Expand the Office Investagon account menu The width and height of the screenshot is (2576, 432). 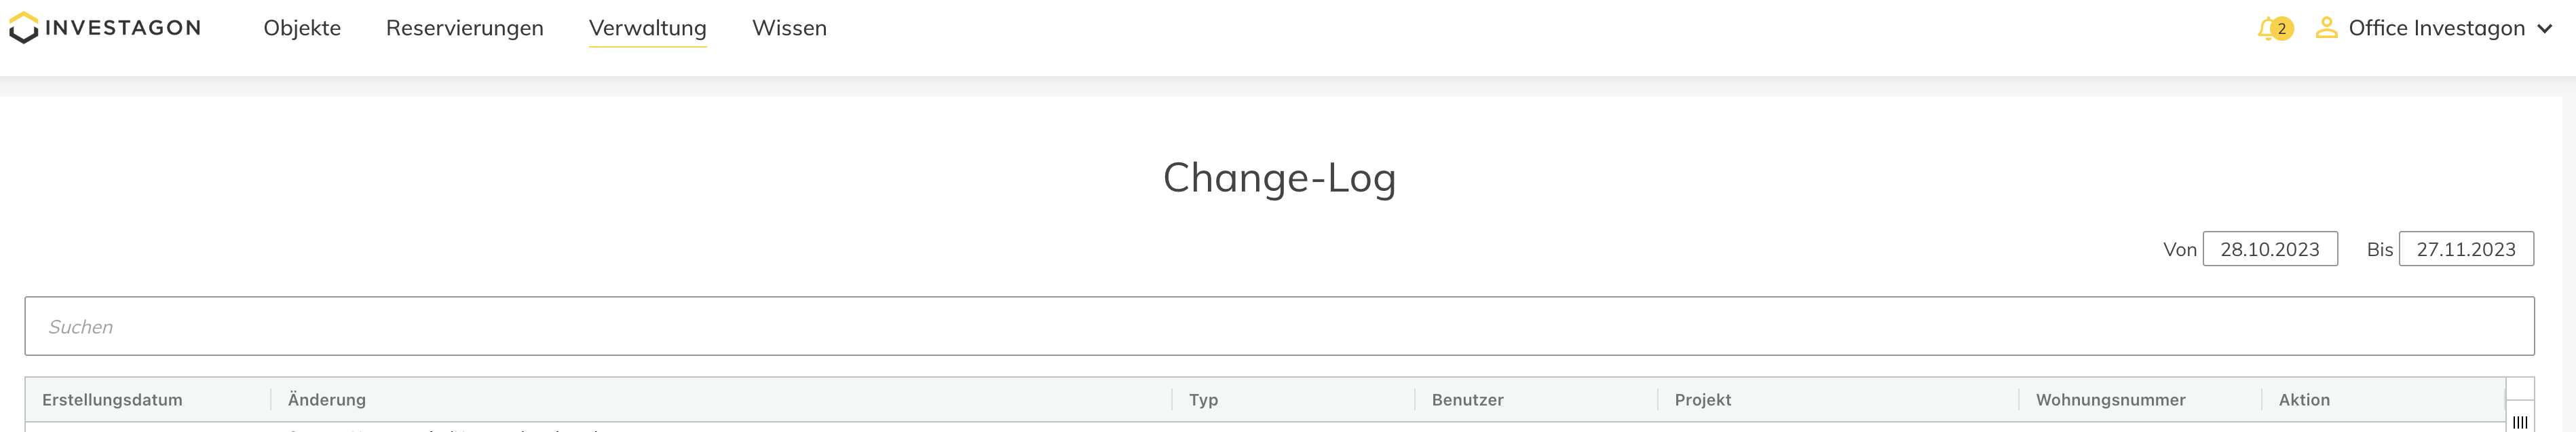click(2436, 28)
